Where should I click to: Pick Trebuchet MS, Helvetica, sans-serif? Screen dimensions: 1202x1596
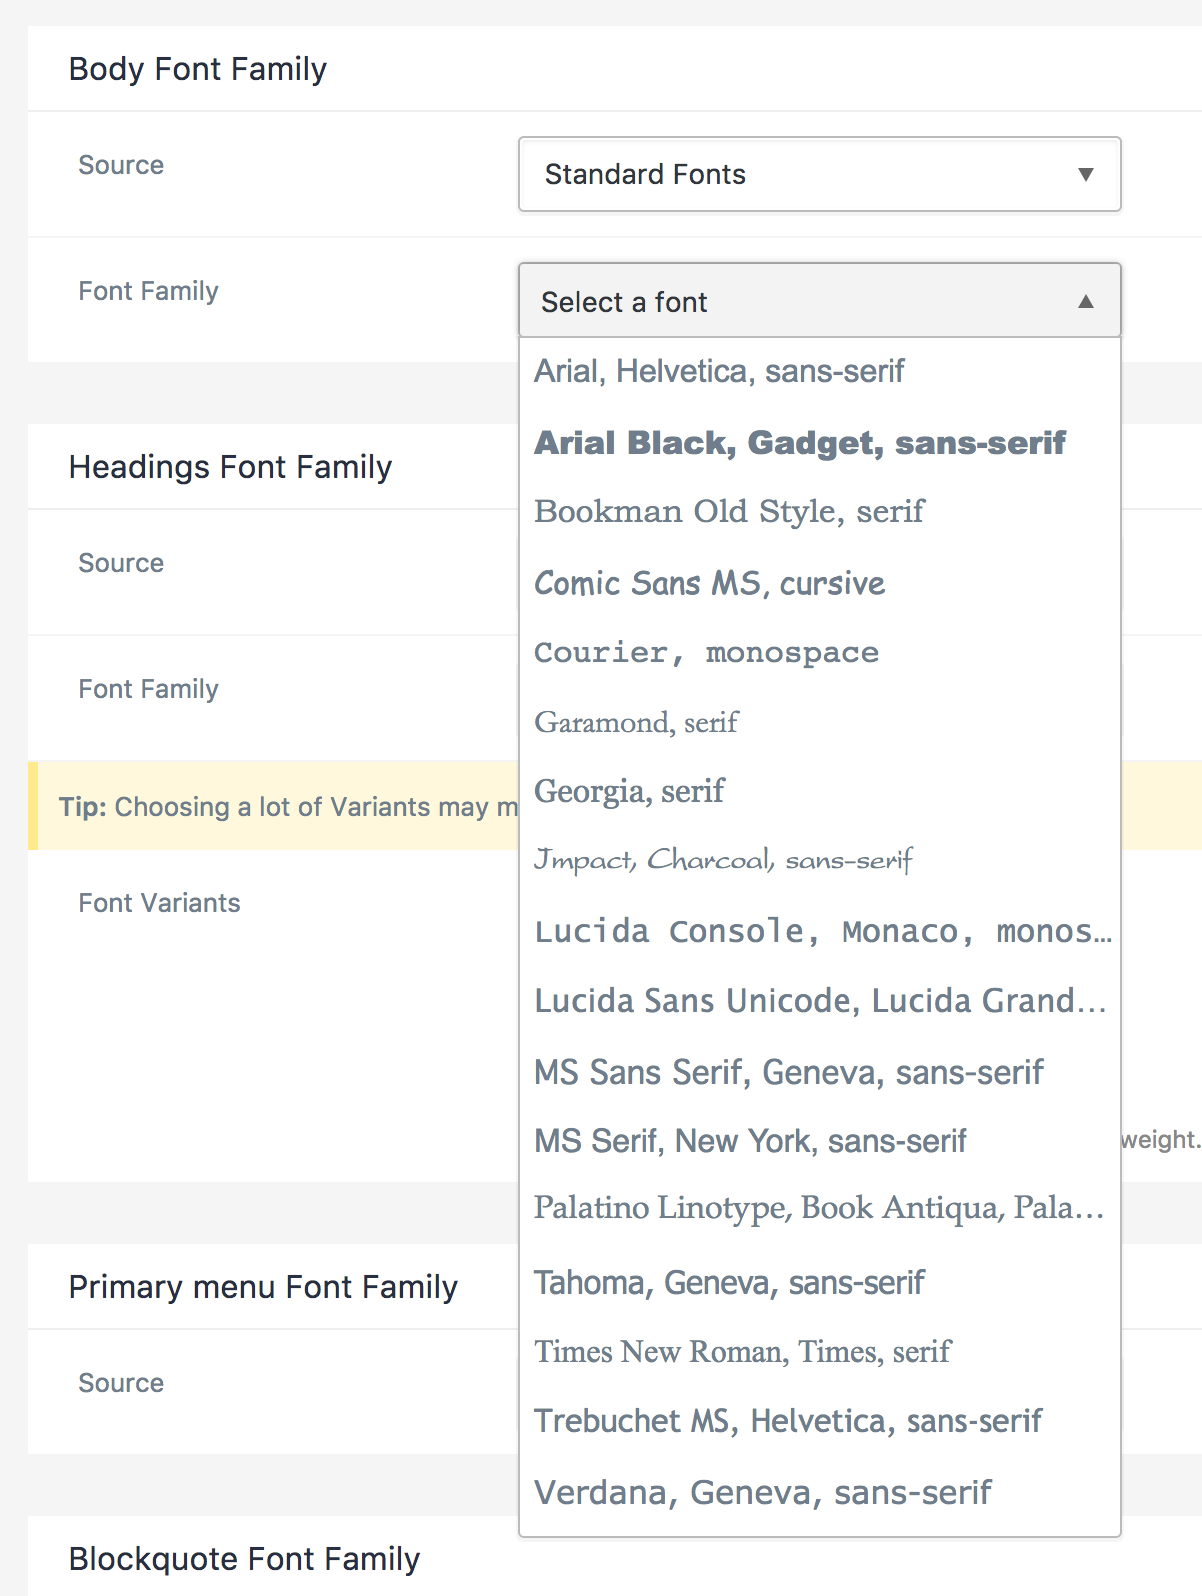[787, 1421]
